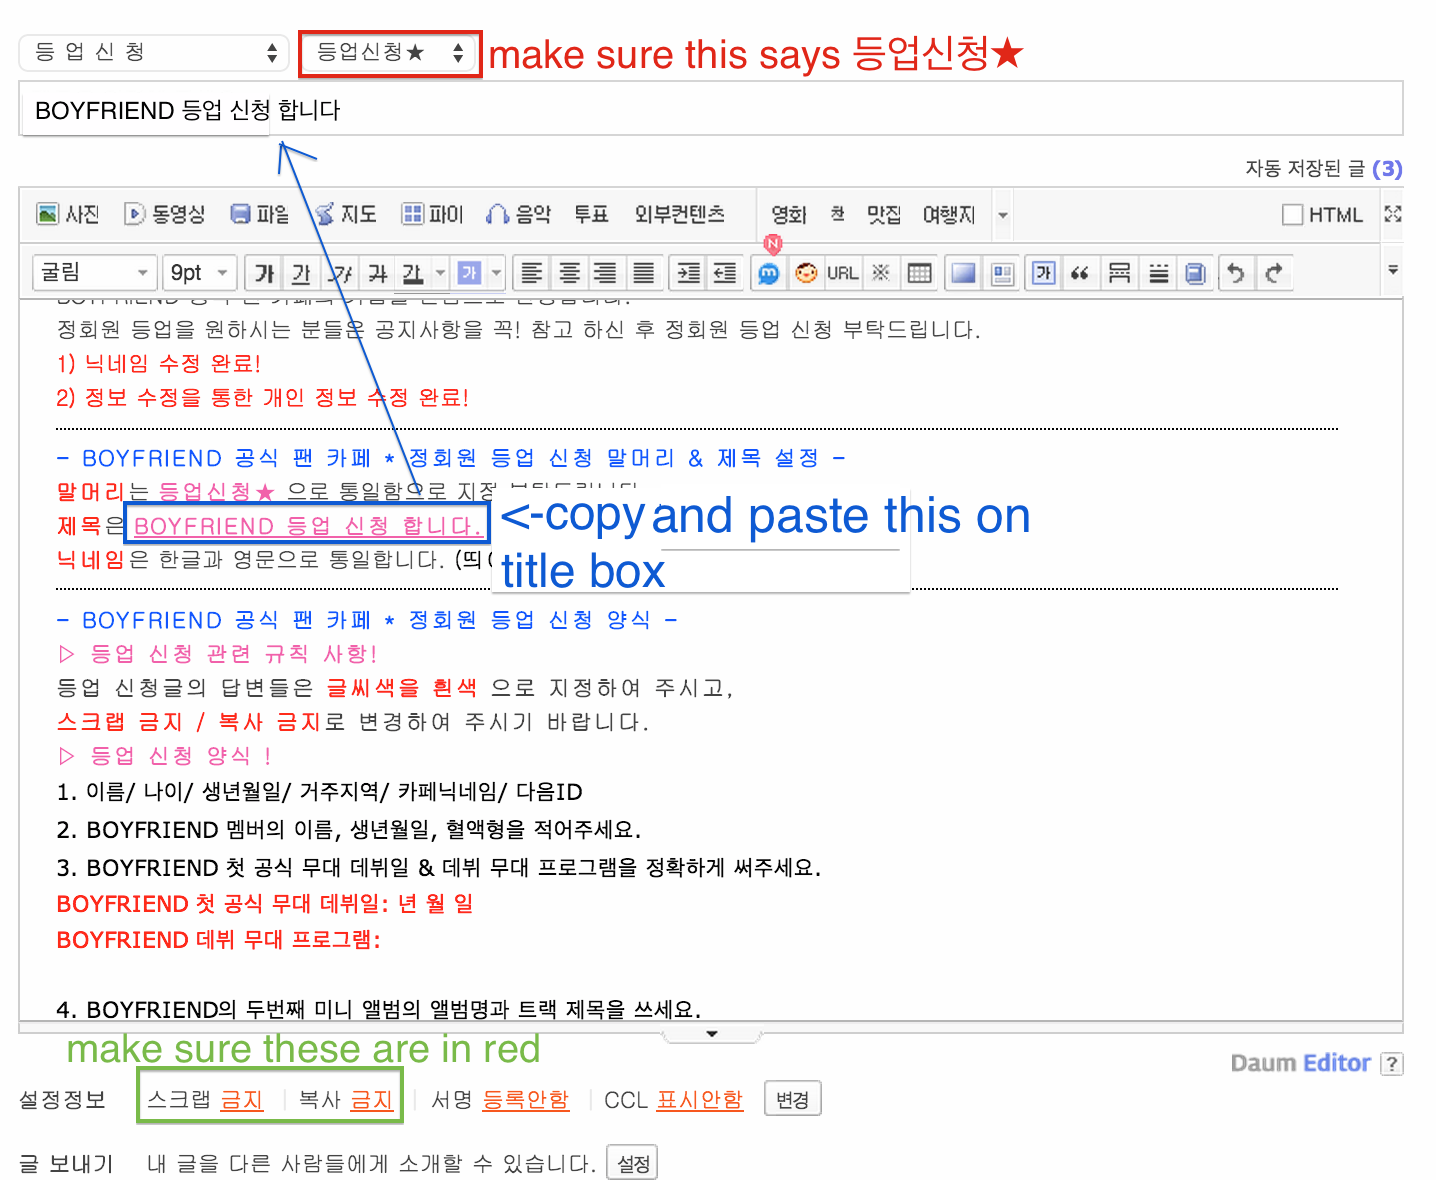The width and height of the screenshot is (1436, 1180).
Task: Click the post title input field
Action: click(x=711, y=109)
